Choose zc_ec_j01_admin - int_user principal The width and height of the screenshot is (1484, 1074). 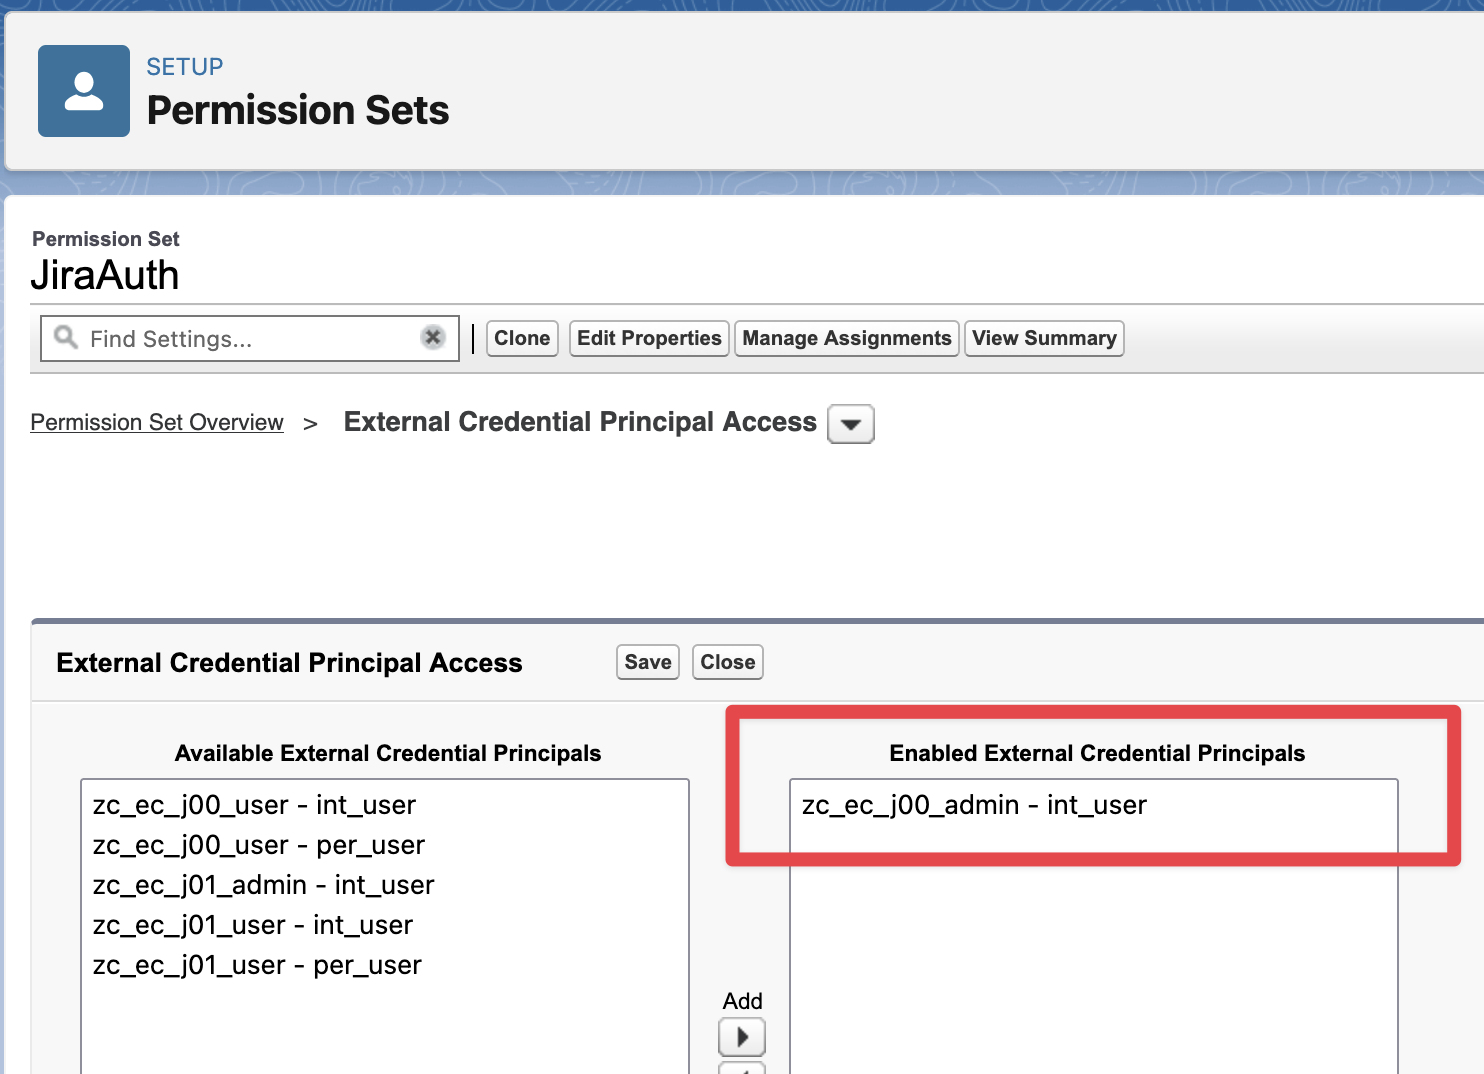263,885
